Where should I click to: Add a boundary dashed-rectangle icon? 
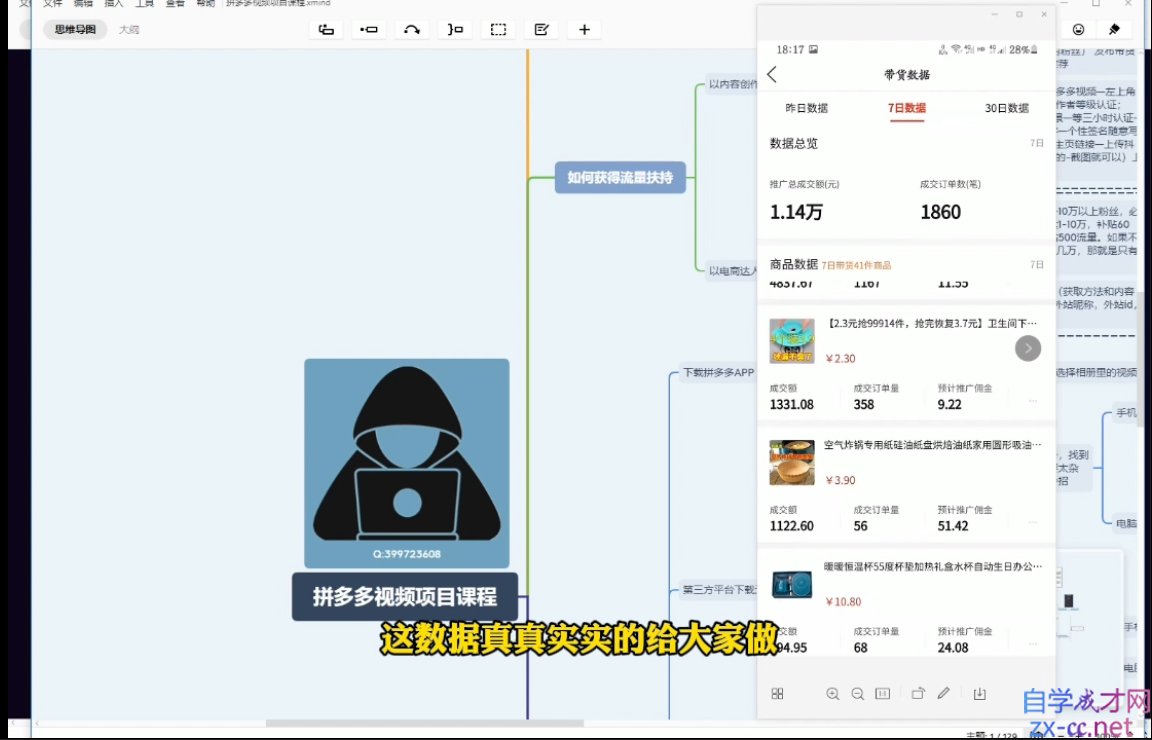tap(498, 29)
